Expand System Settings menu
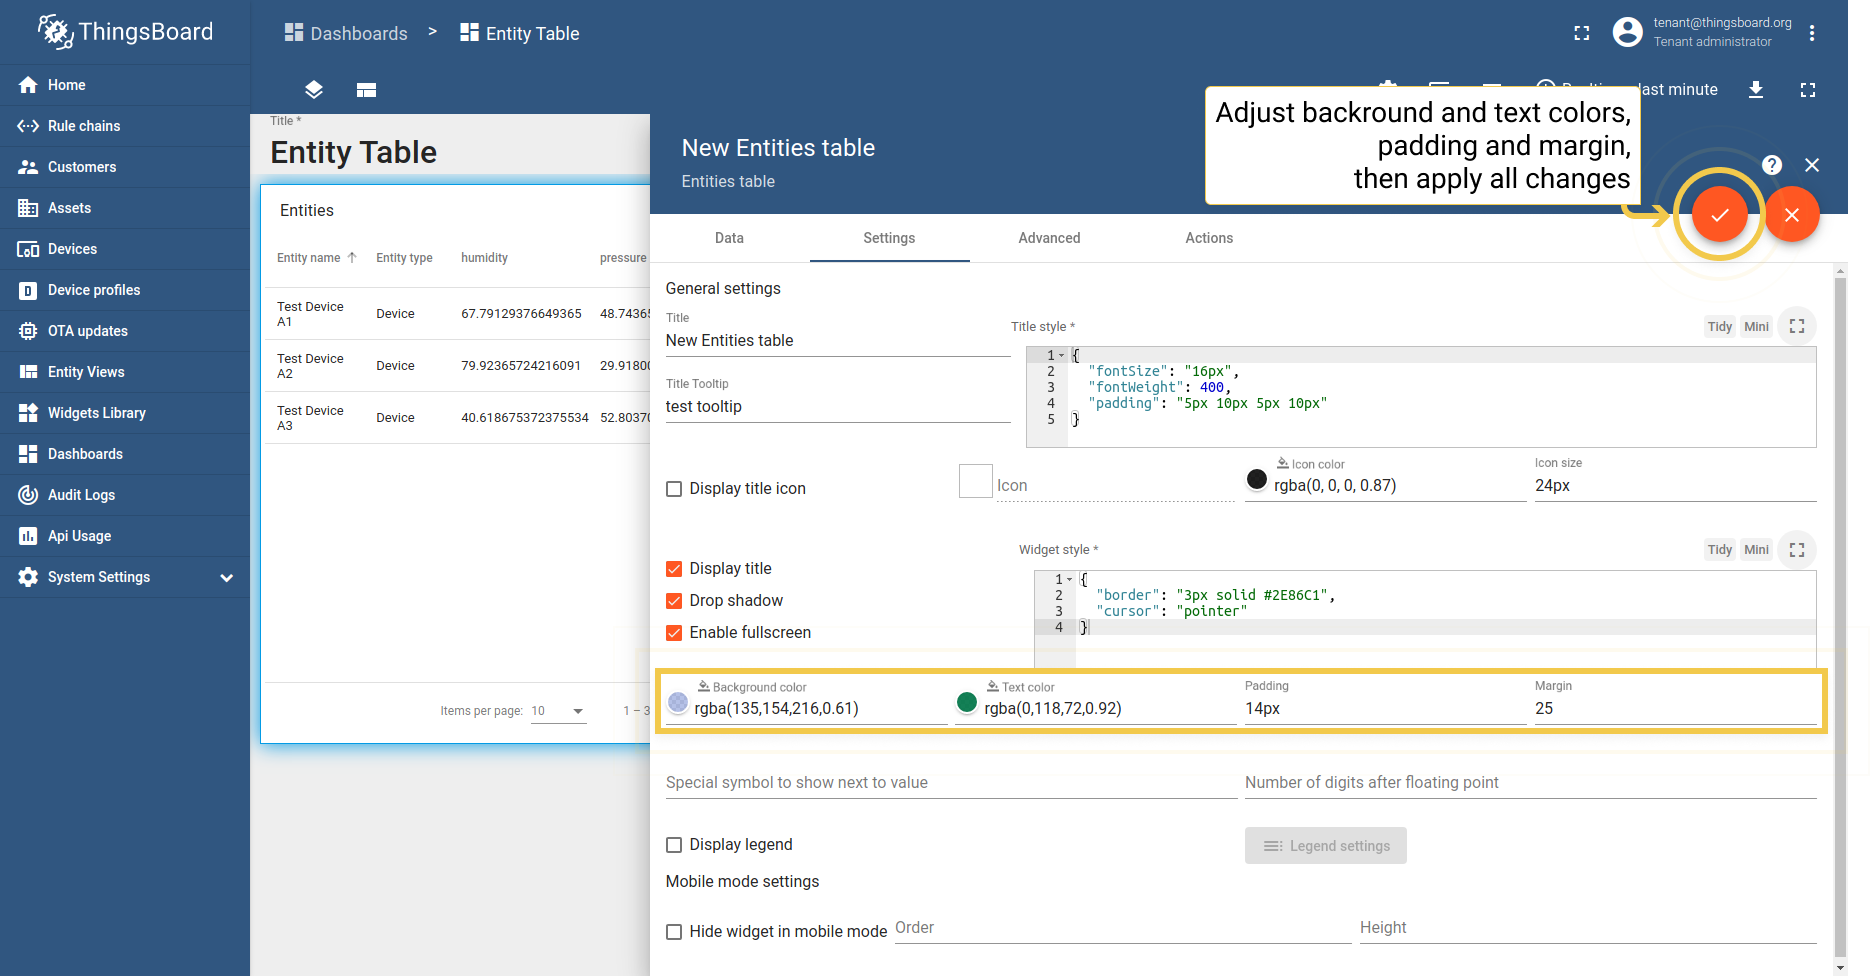Image resolution: width=1870 pixels, height=976 pixels. (125, 577)
